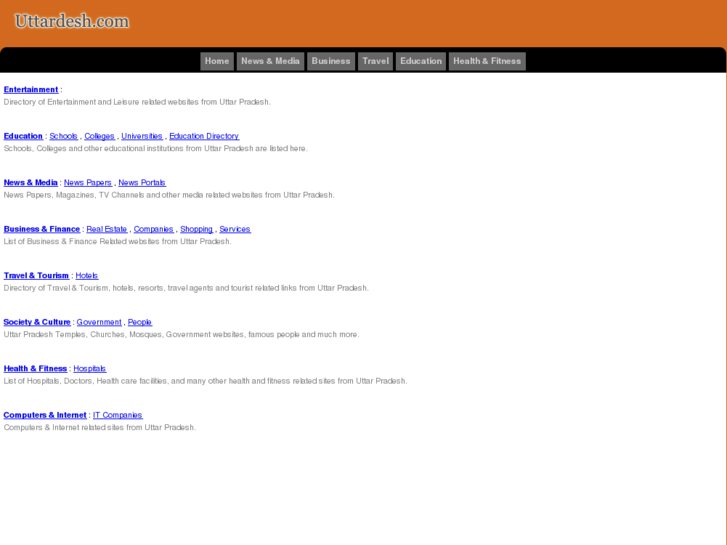Open the Universities subcategory link
The height and width of the screenshot is (545, 727).
point(142,136)
